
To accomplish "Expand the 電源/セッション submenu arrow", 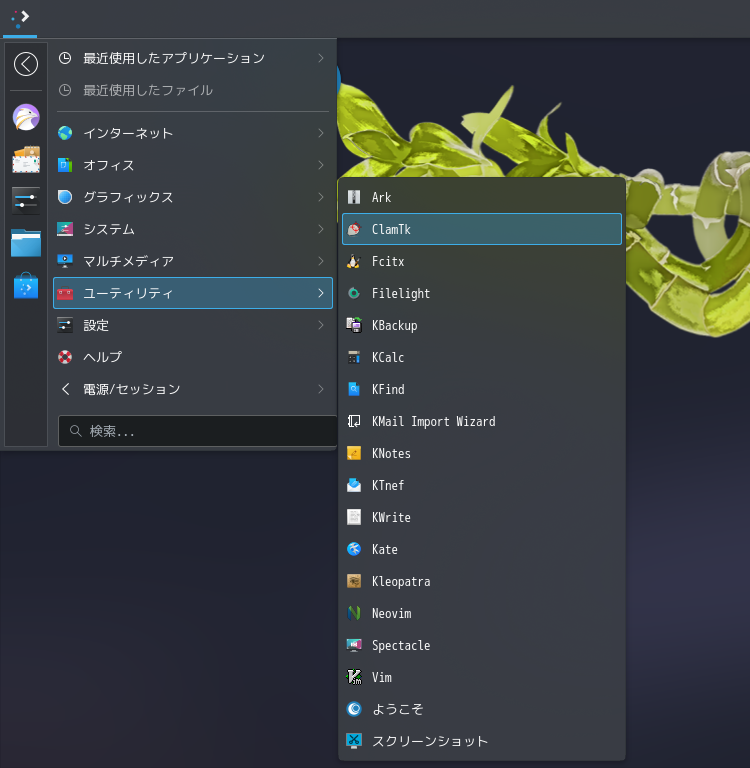I will 321,389.
